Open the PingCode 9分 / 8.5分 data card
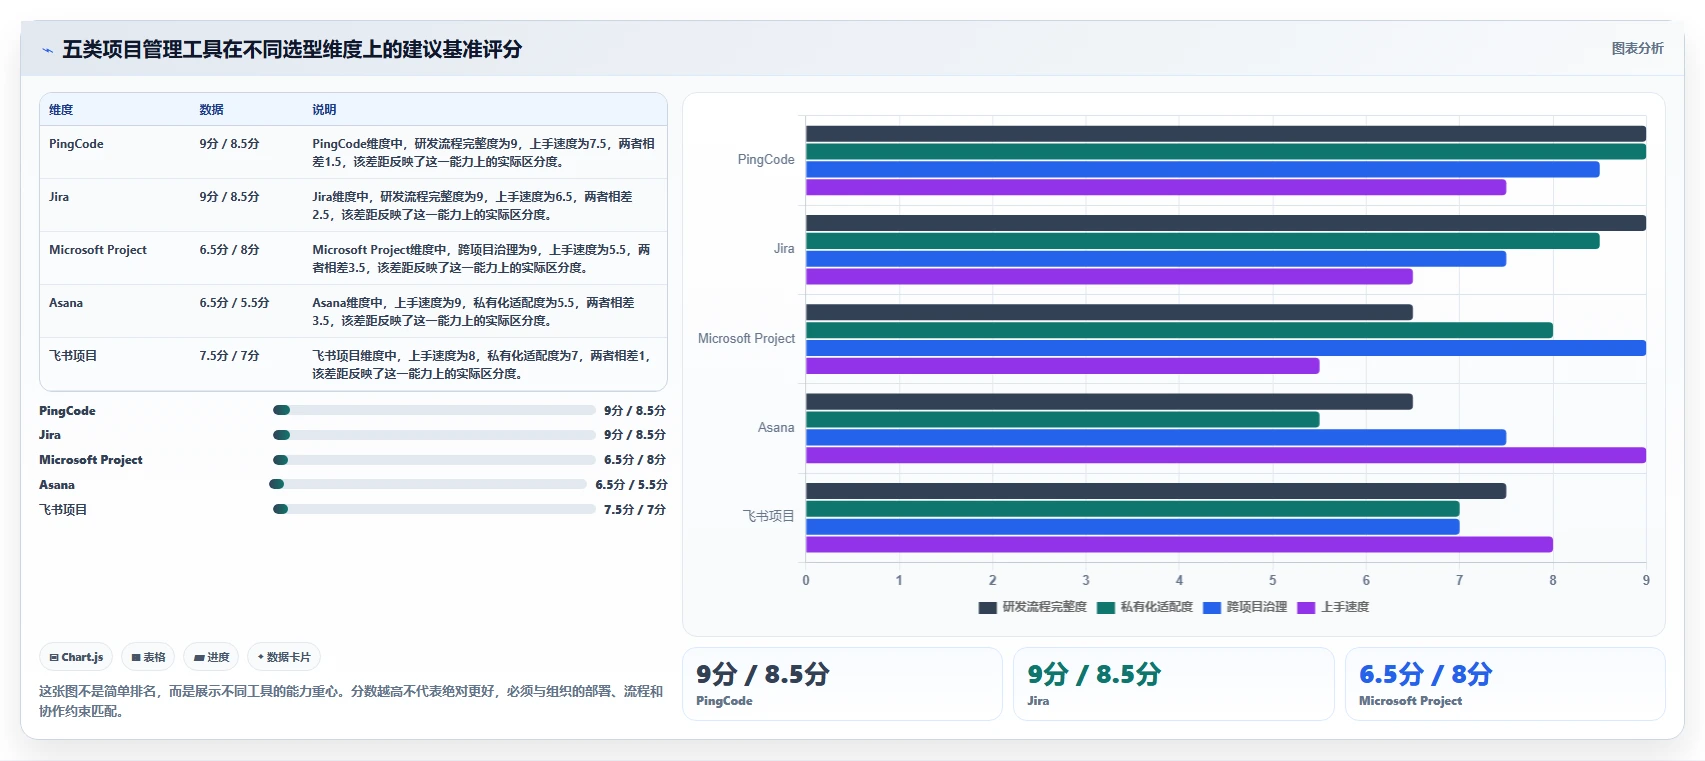 tap(842, 684)
